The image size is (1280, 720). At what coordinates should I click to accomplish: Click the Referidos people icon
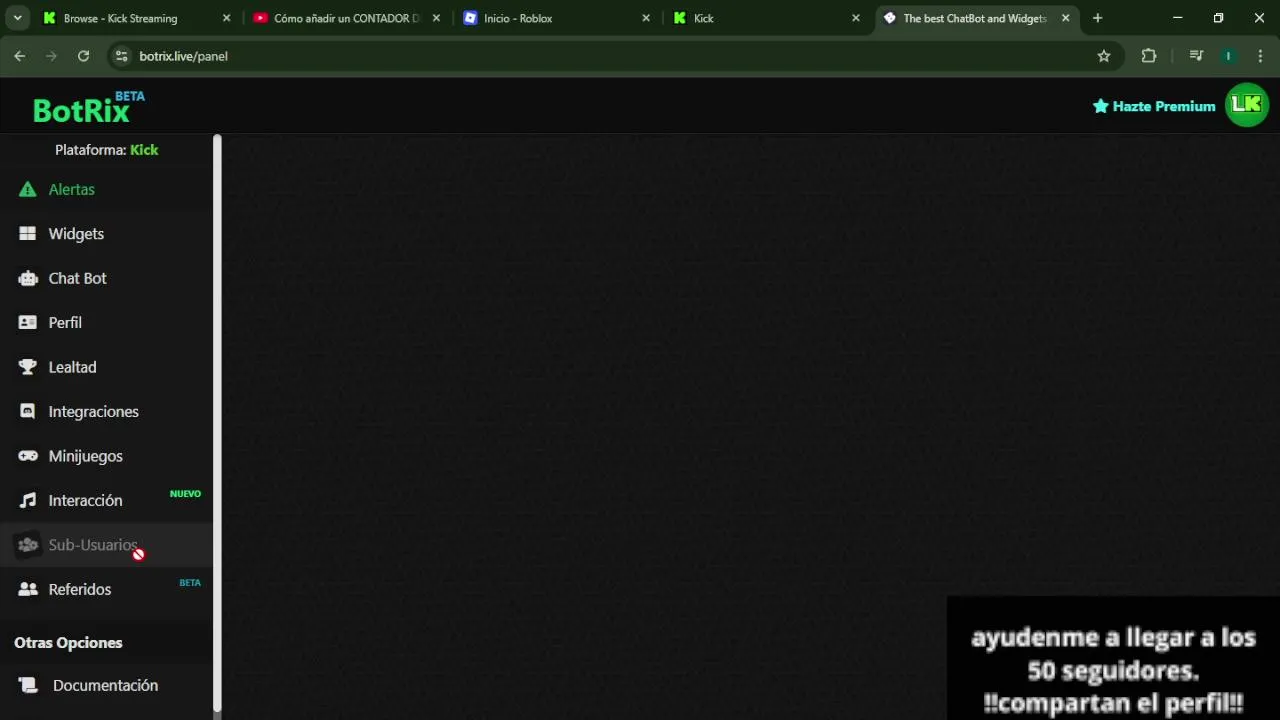[28, 589]
